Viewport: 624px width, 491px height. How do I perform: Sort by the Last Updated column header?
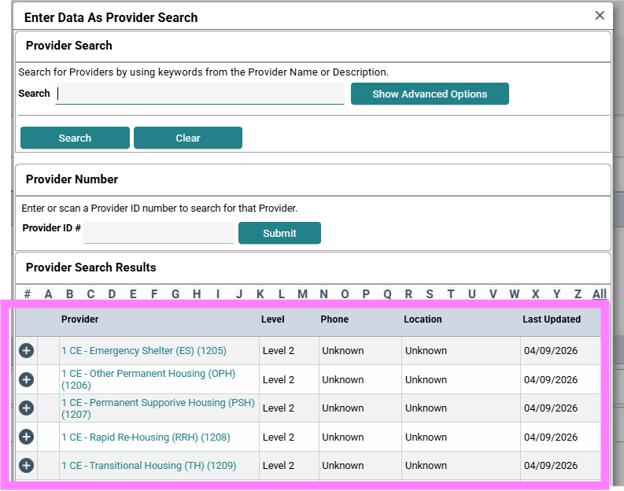[551, 319]
